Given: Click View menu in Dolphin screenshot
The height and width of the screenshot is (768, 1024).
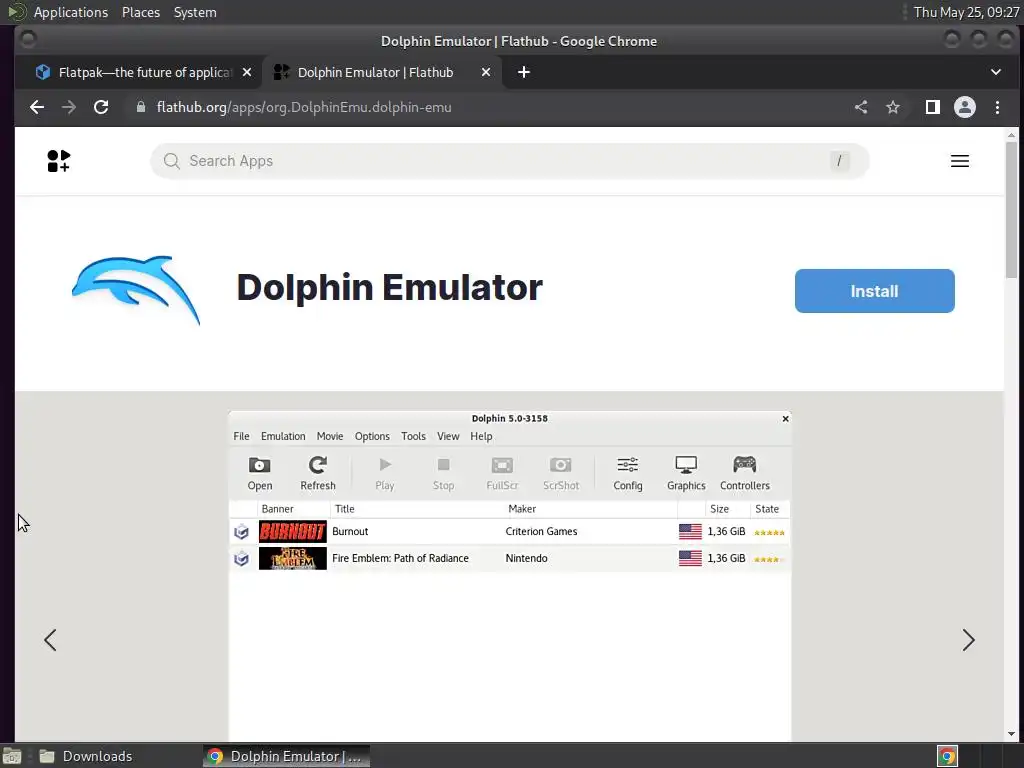Looking at the screenshot, I should 448,436.
